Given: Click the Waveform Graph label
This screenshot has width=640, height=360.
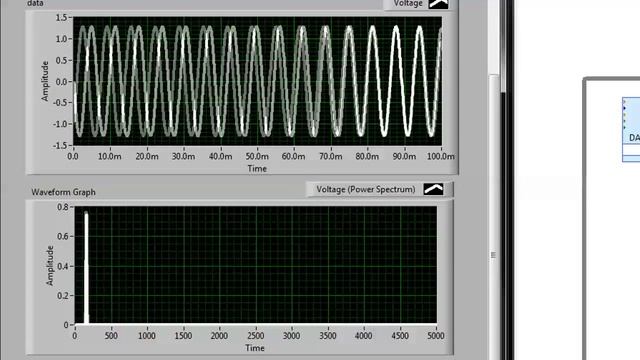Looking at the screenshot, I should [x=63, y=192].
